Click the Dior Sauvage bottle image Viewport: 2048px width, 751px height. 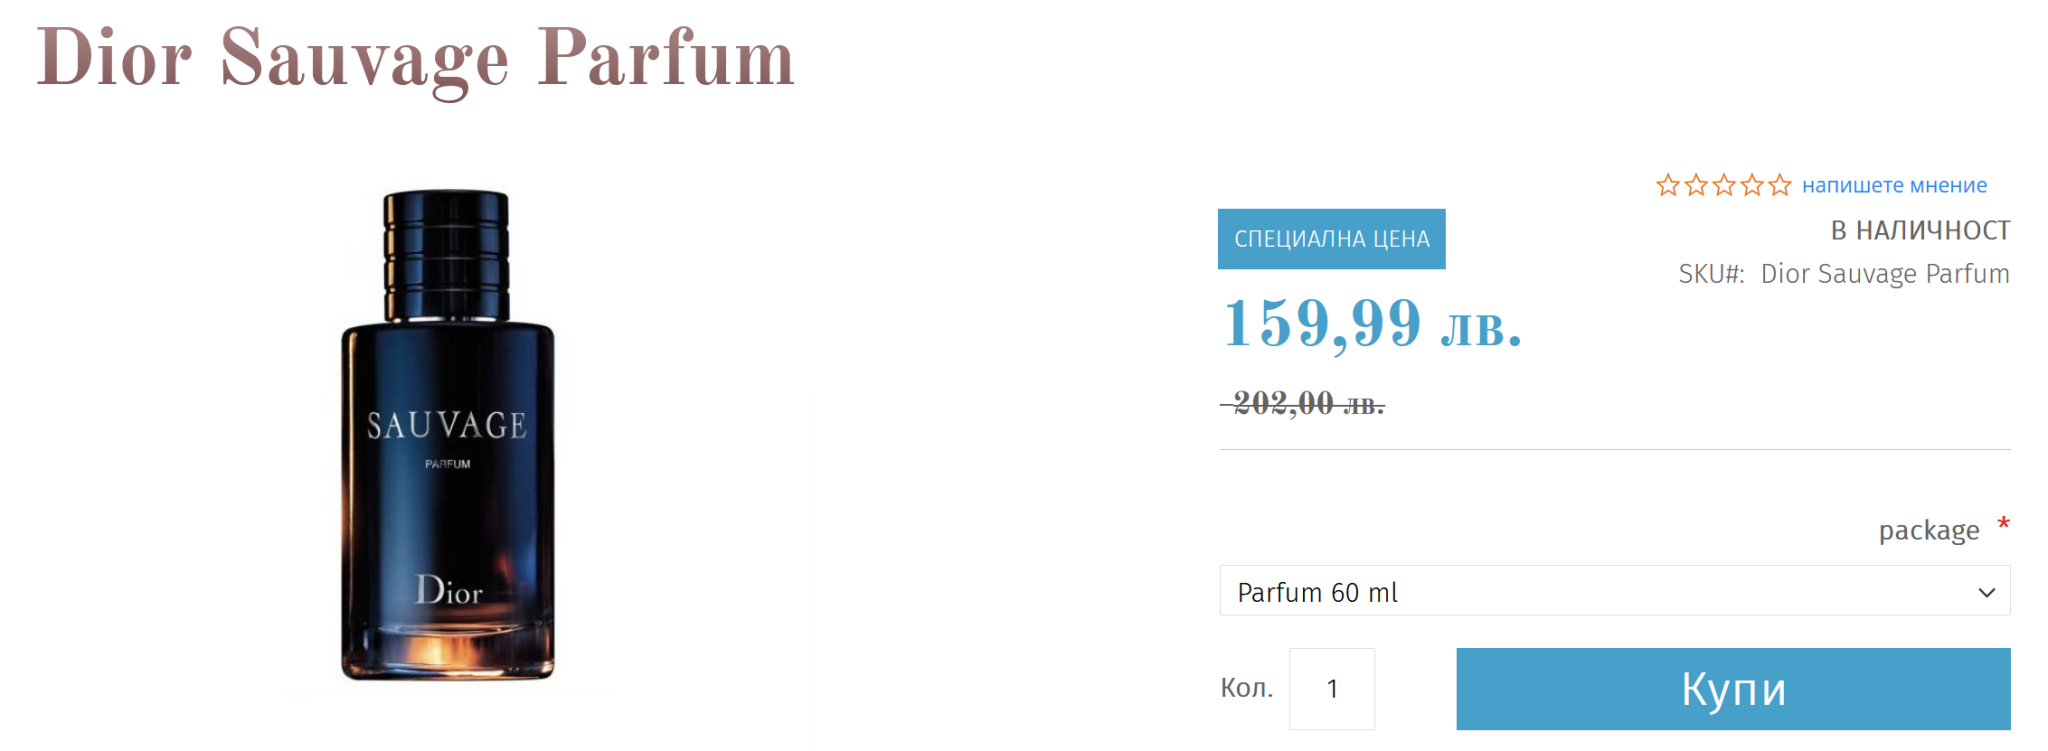point(447,436)
